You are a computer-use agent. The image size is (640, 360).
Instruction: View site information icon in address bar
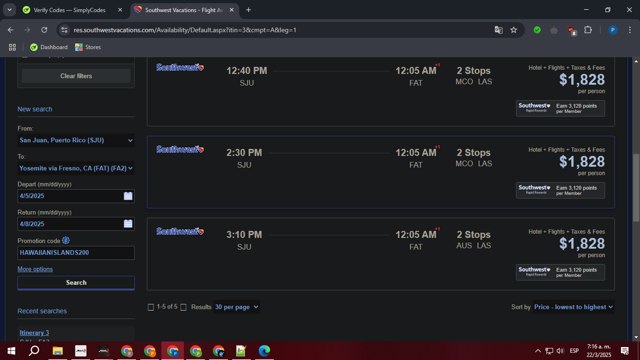tap(64, 30)
